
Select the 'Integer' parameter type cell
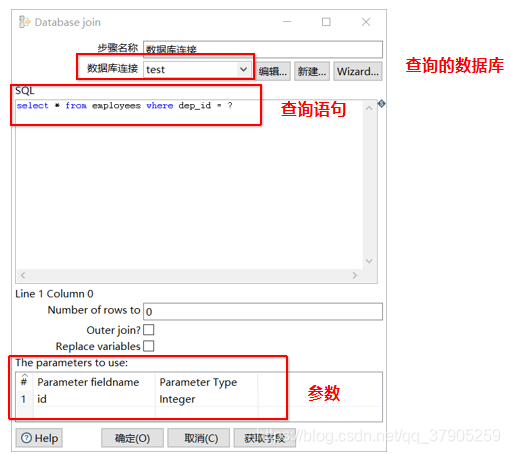(207, 399)
